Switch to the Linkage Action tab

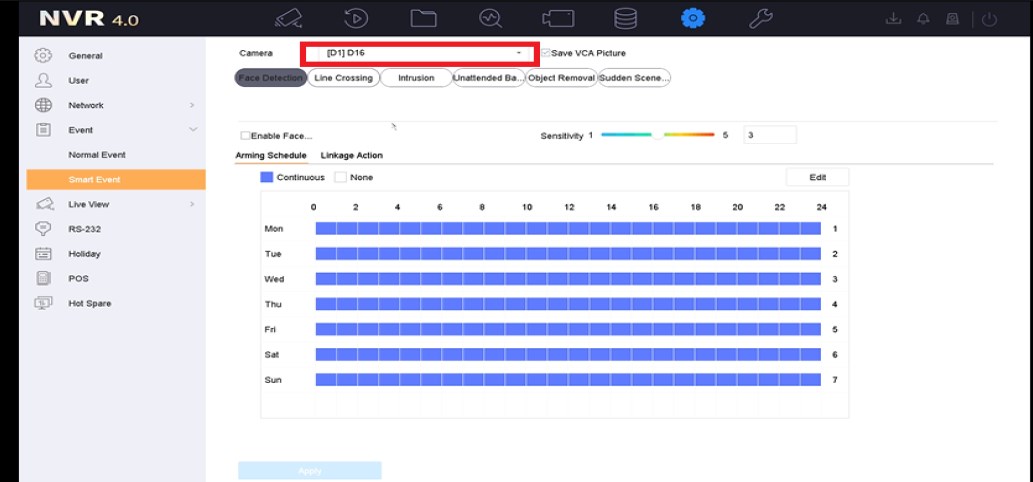click(351, 156)
